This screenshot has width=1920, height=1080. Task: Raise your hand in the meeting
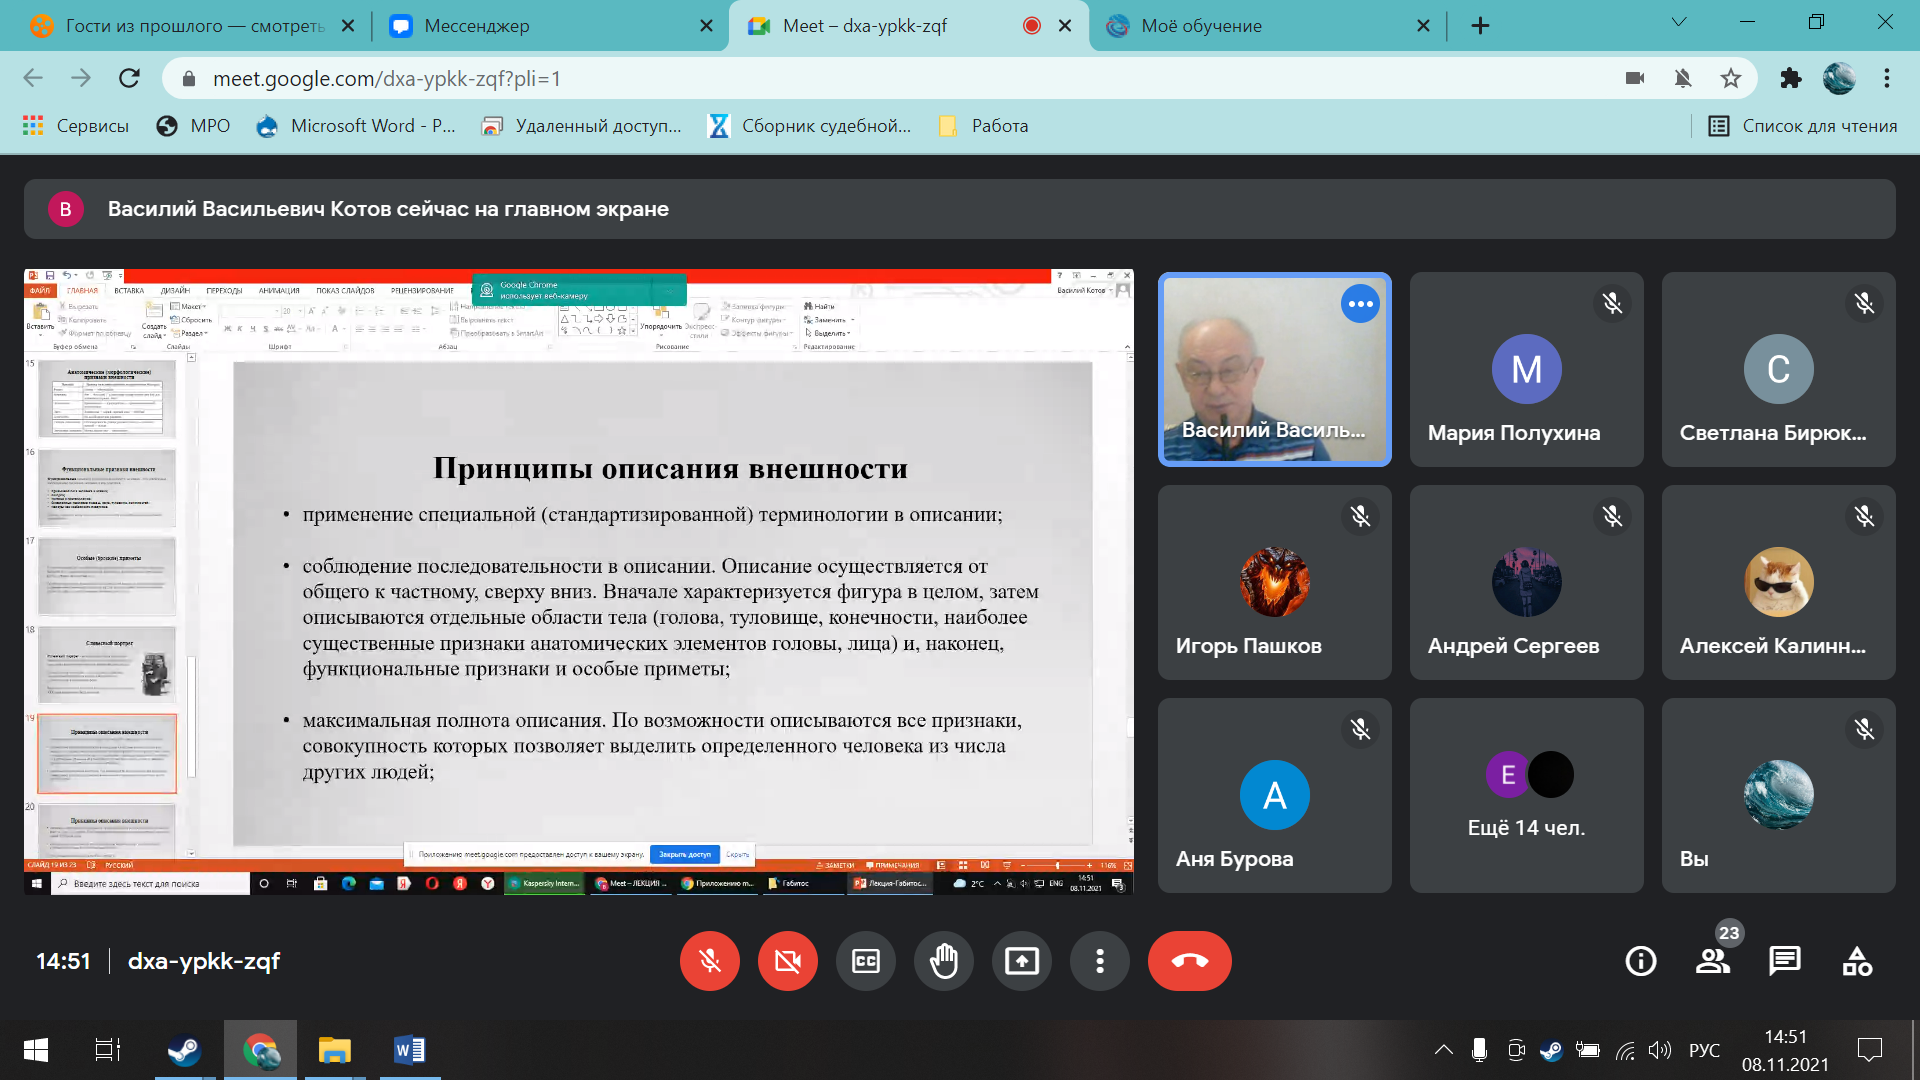944,961
